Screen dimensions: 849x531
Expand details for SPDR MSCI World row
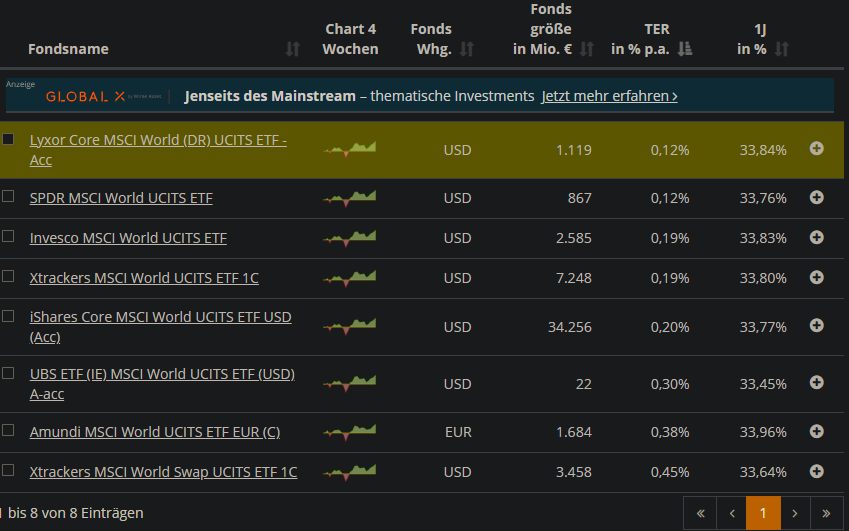point(817,198)
